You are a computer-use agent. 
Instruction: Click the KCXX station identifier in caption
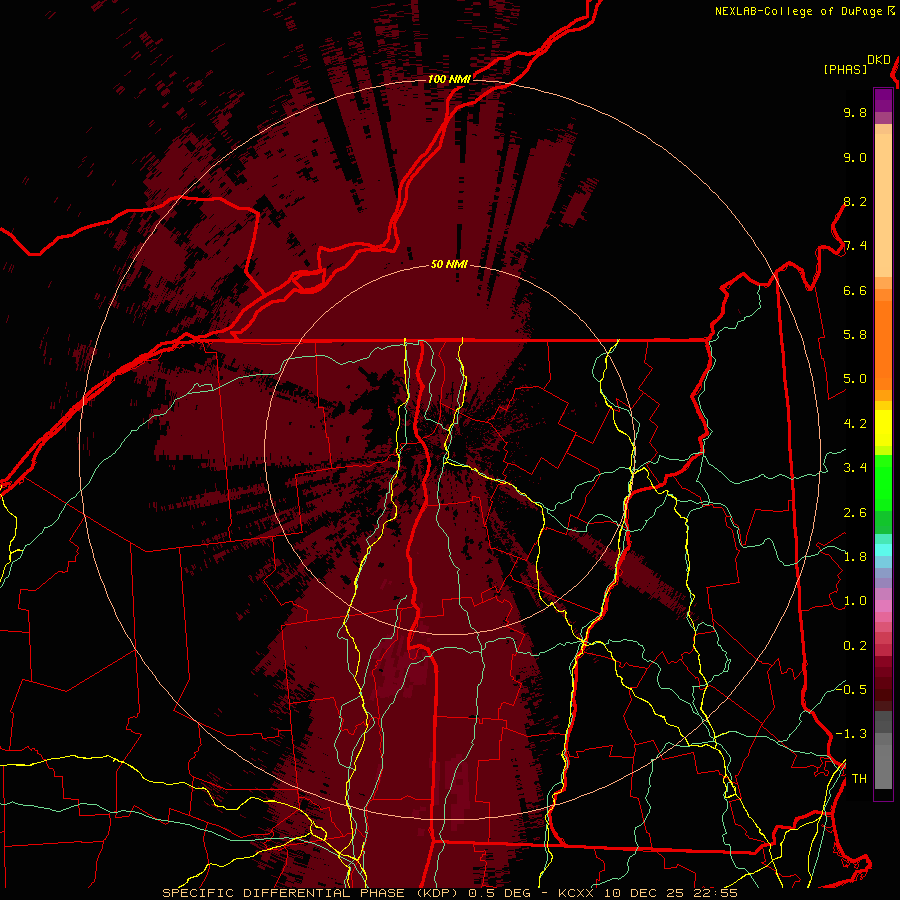point(574,893)
